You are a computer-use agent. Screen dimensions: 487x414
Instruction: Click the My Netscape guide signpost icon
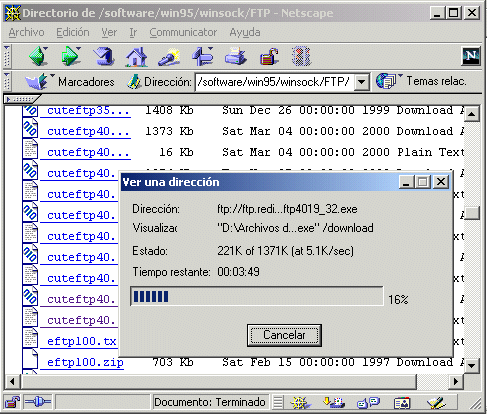pyautogui.click(x=203, y=56)
